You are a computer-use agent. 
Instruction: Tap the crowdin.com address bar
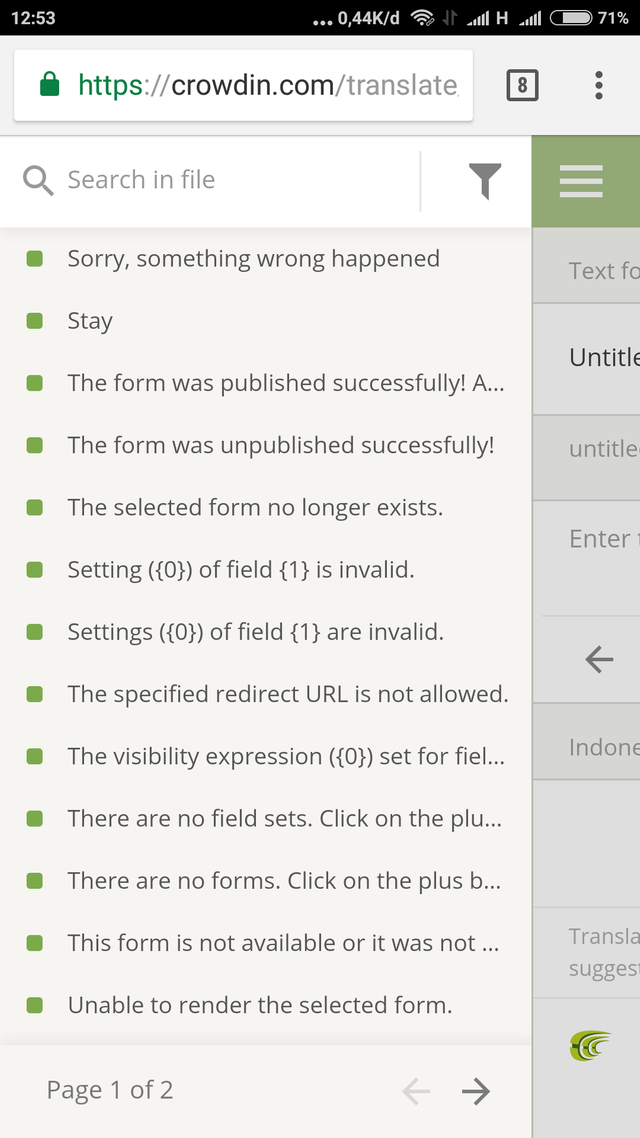pyautogui.click(x=268, y=86)
